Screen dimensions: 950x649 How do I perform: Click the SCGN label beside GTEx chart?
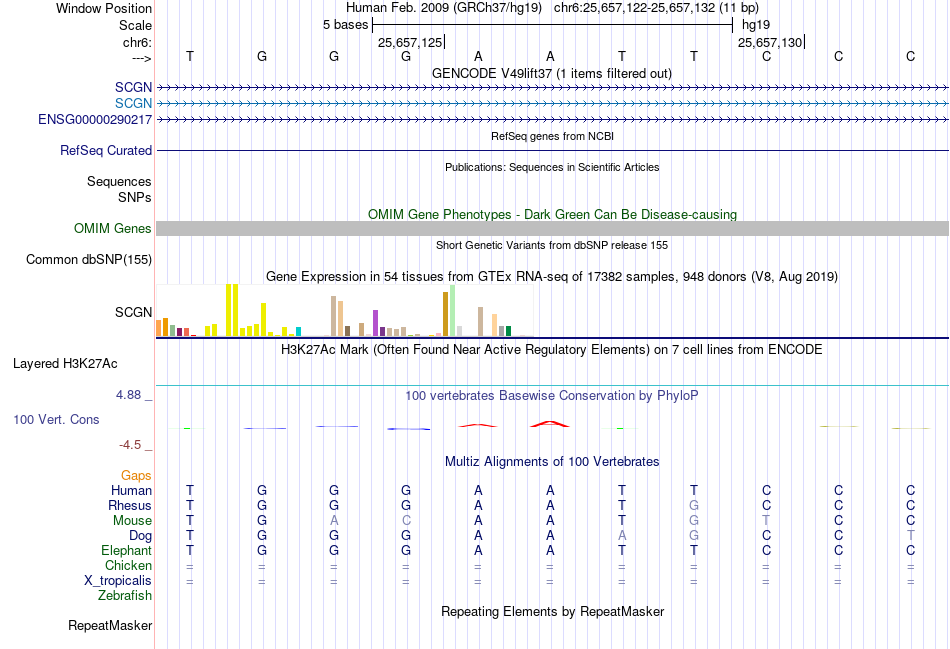click(133, 312)
